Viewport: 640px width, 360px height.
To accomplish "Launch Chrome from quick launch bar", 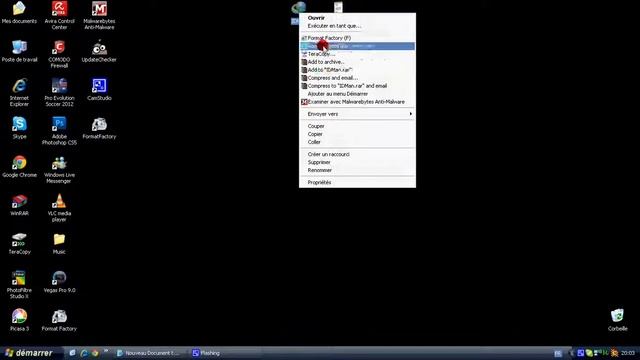I will 95,353.
